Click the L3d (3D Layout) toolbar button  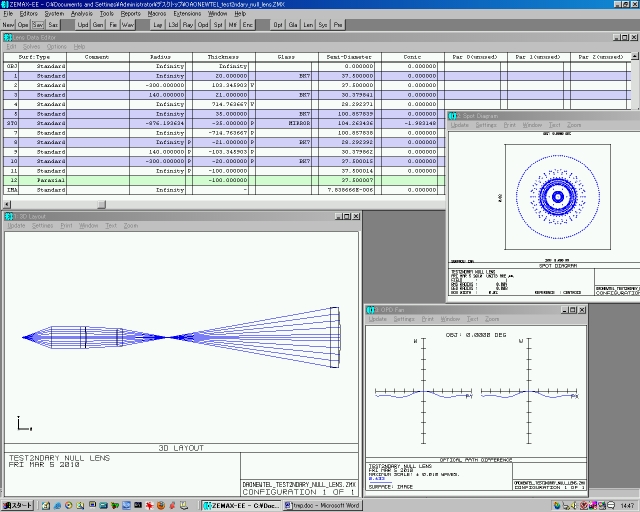click(173, 25)
